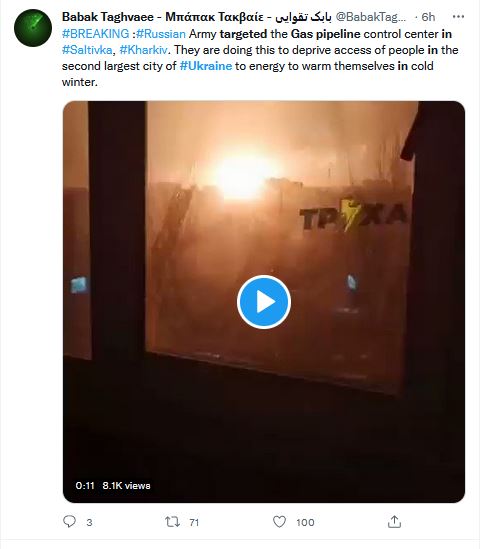Open the share upload icon
Image resolution: width=486 pixels, height=549 pixels.
point(394,522)
